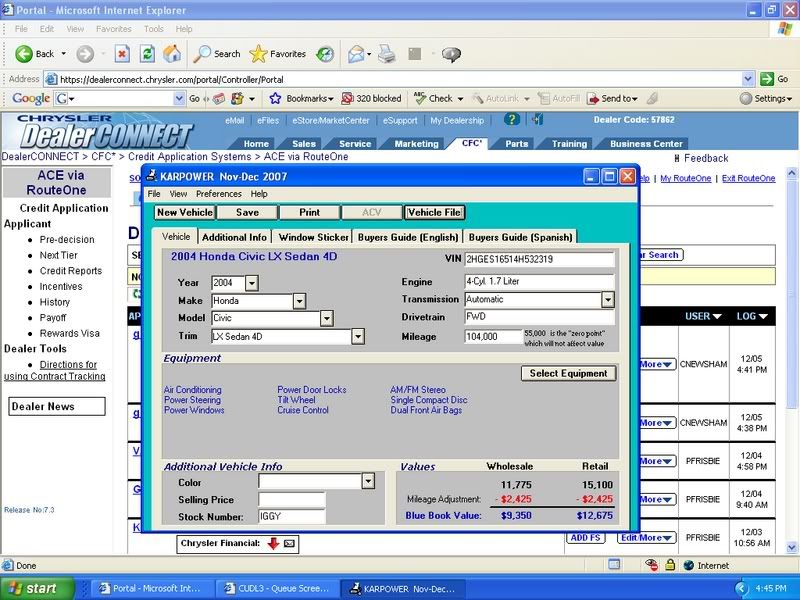Click the Internet Explorer Back arrow button
This screenshot has height=600, width=800.
point(24,54)
